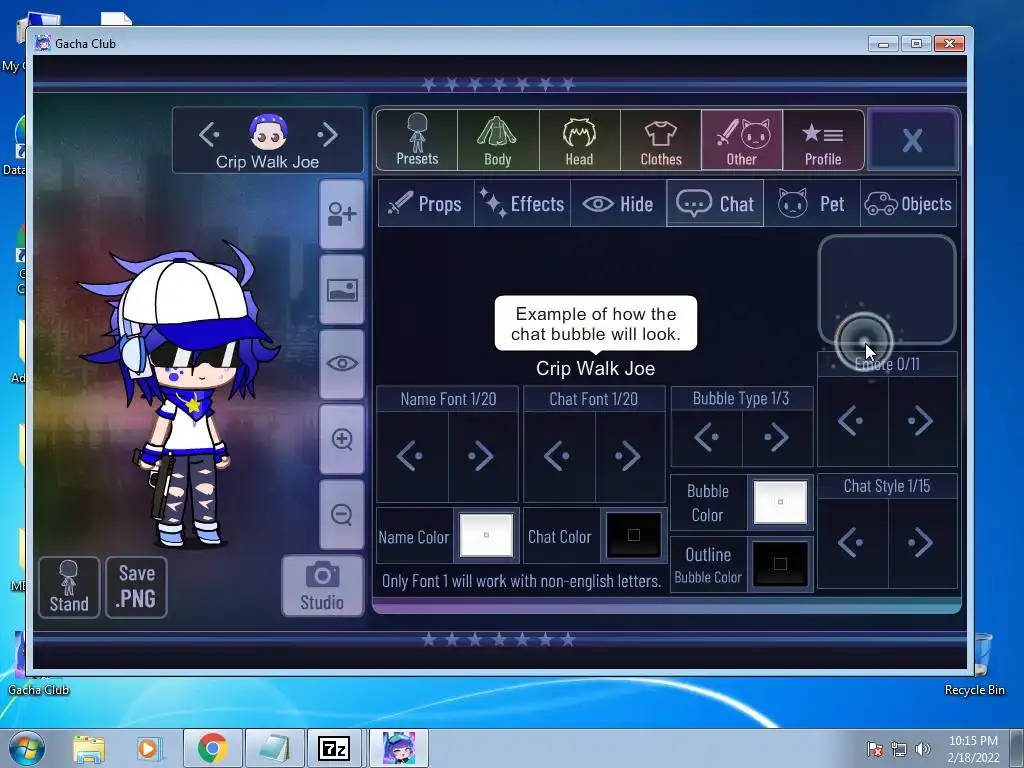Open the Gacha Club desktop shortcut

(38, 664)
